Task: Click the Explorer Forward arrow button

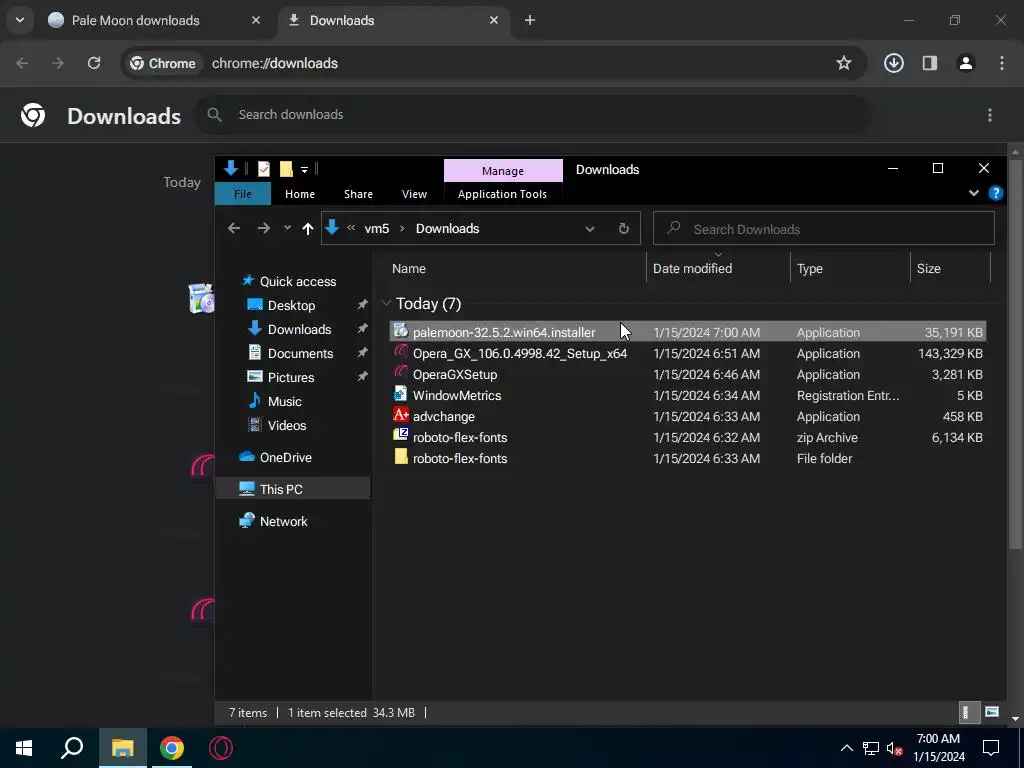Action: (264, 229)
